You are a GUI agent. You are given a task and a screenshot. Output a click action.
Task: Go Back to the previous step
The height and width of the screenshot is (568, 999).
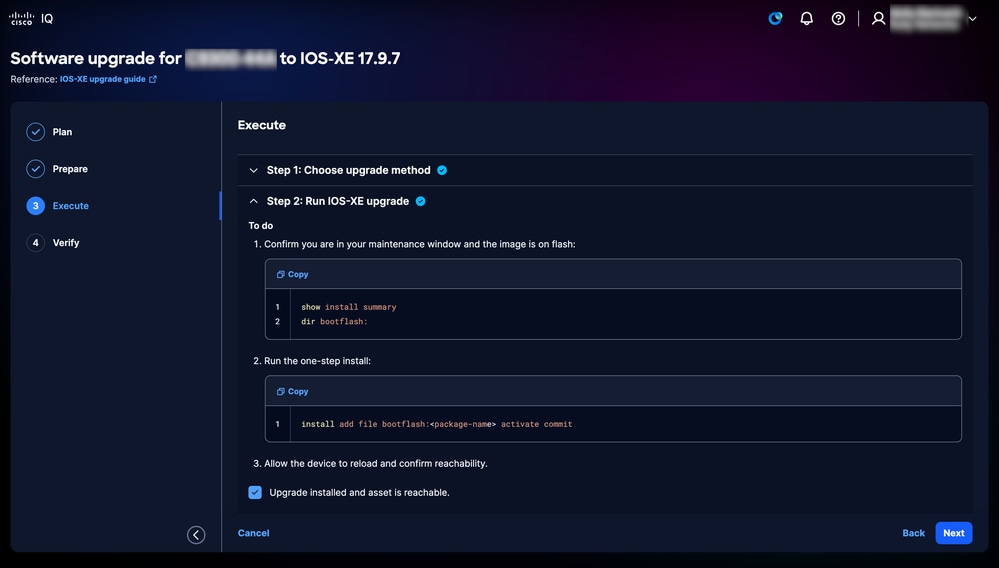tap(914, 533)
